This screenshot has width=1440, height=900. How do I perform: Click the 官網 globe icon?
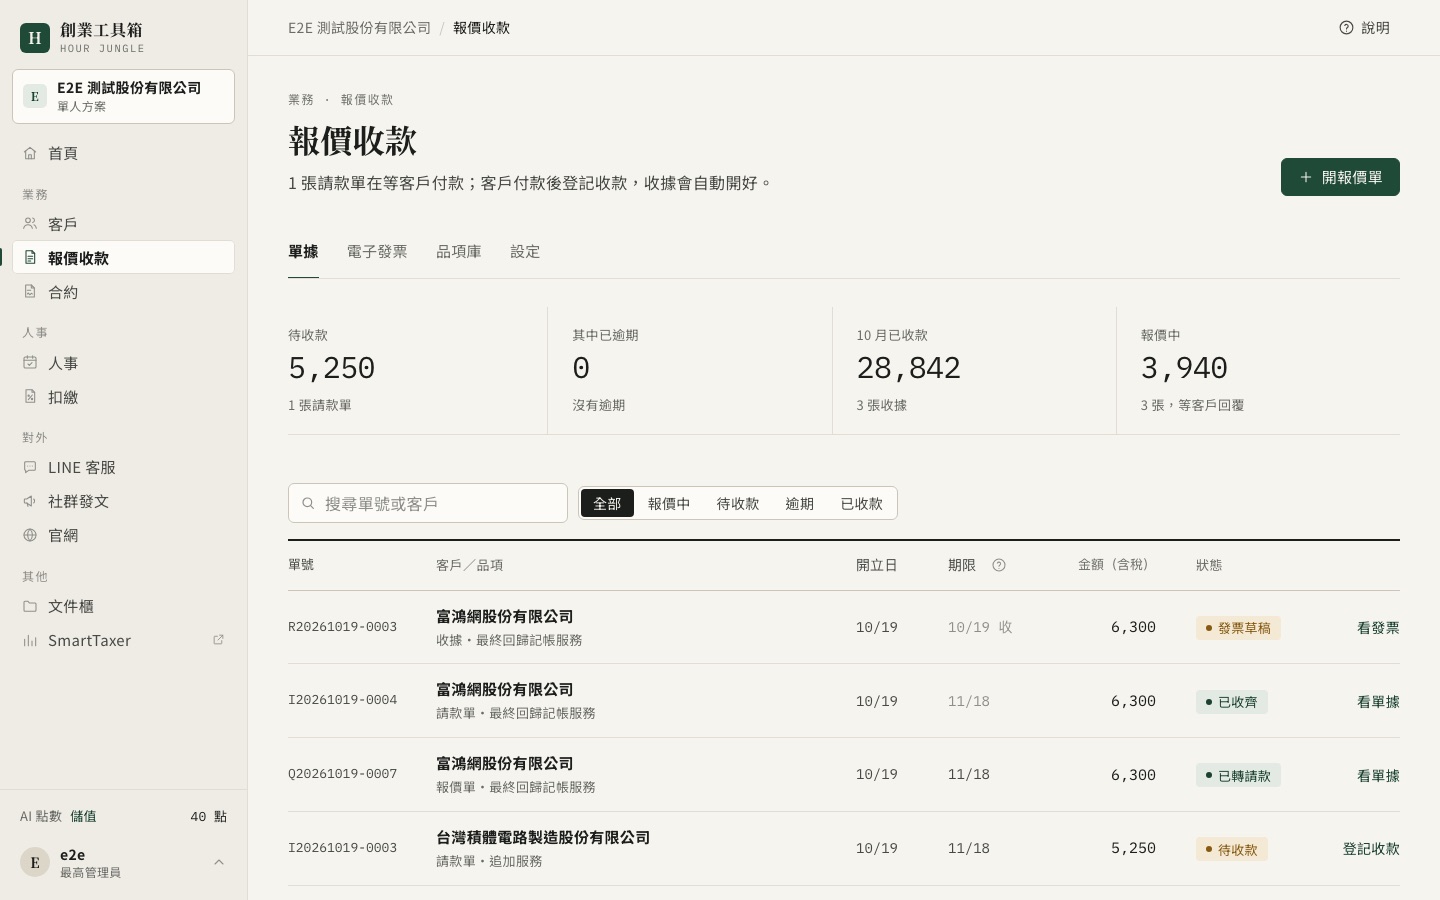[30, 535]
